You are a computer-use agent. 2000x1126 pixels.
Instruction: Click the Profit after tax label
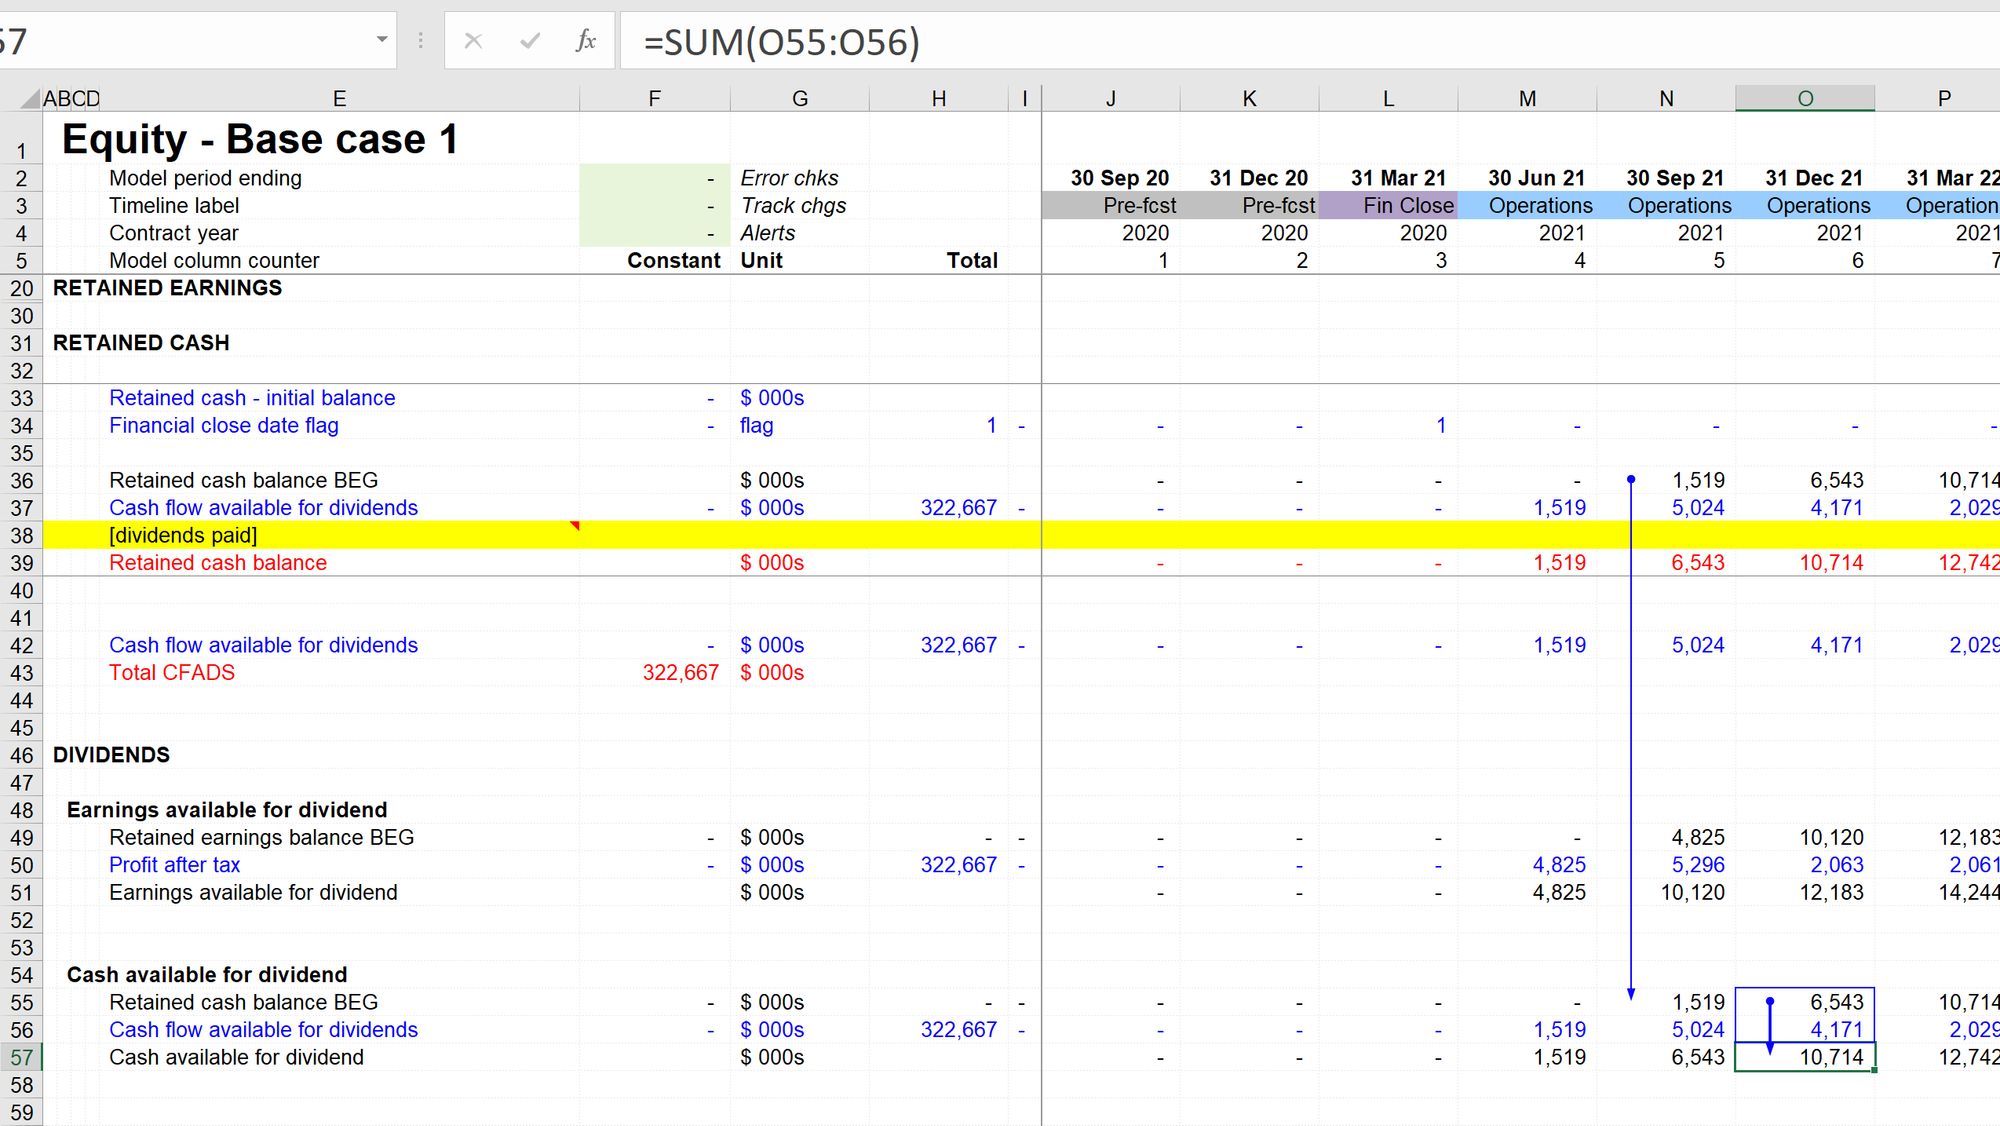[x=175, y=865]
